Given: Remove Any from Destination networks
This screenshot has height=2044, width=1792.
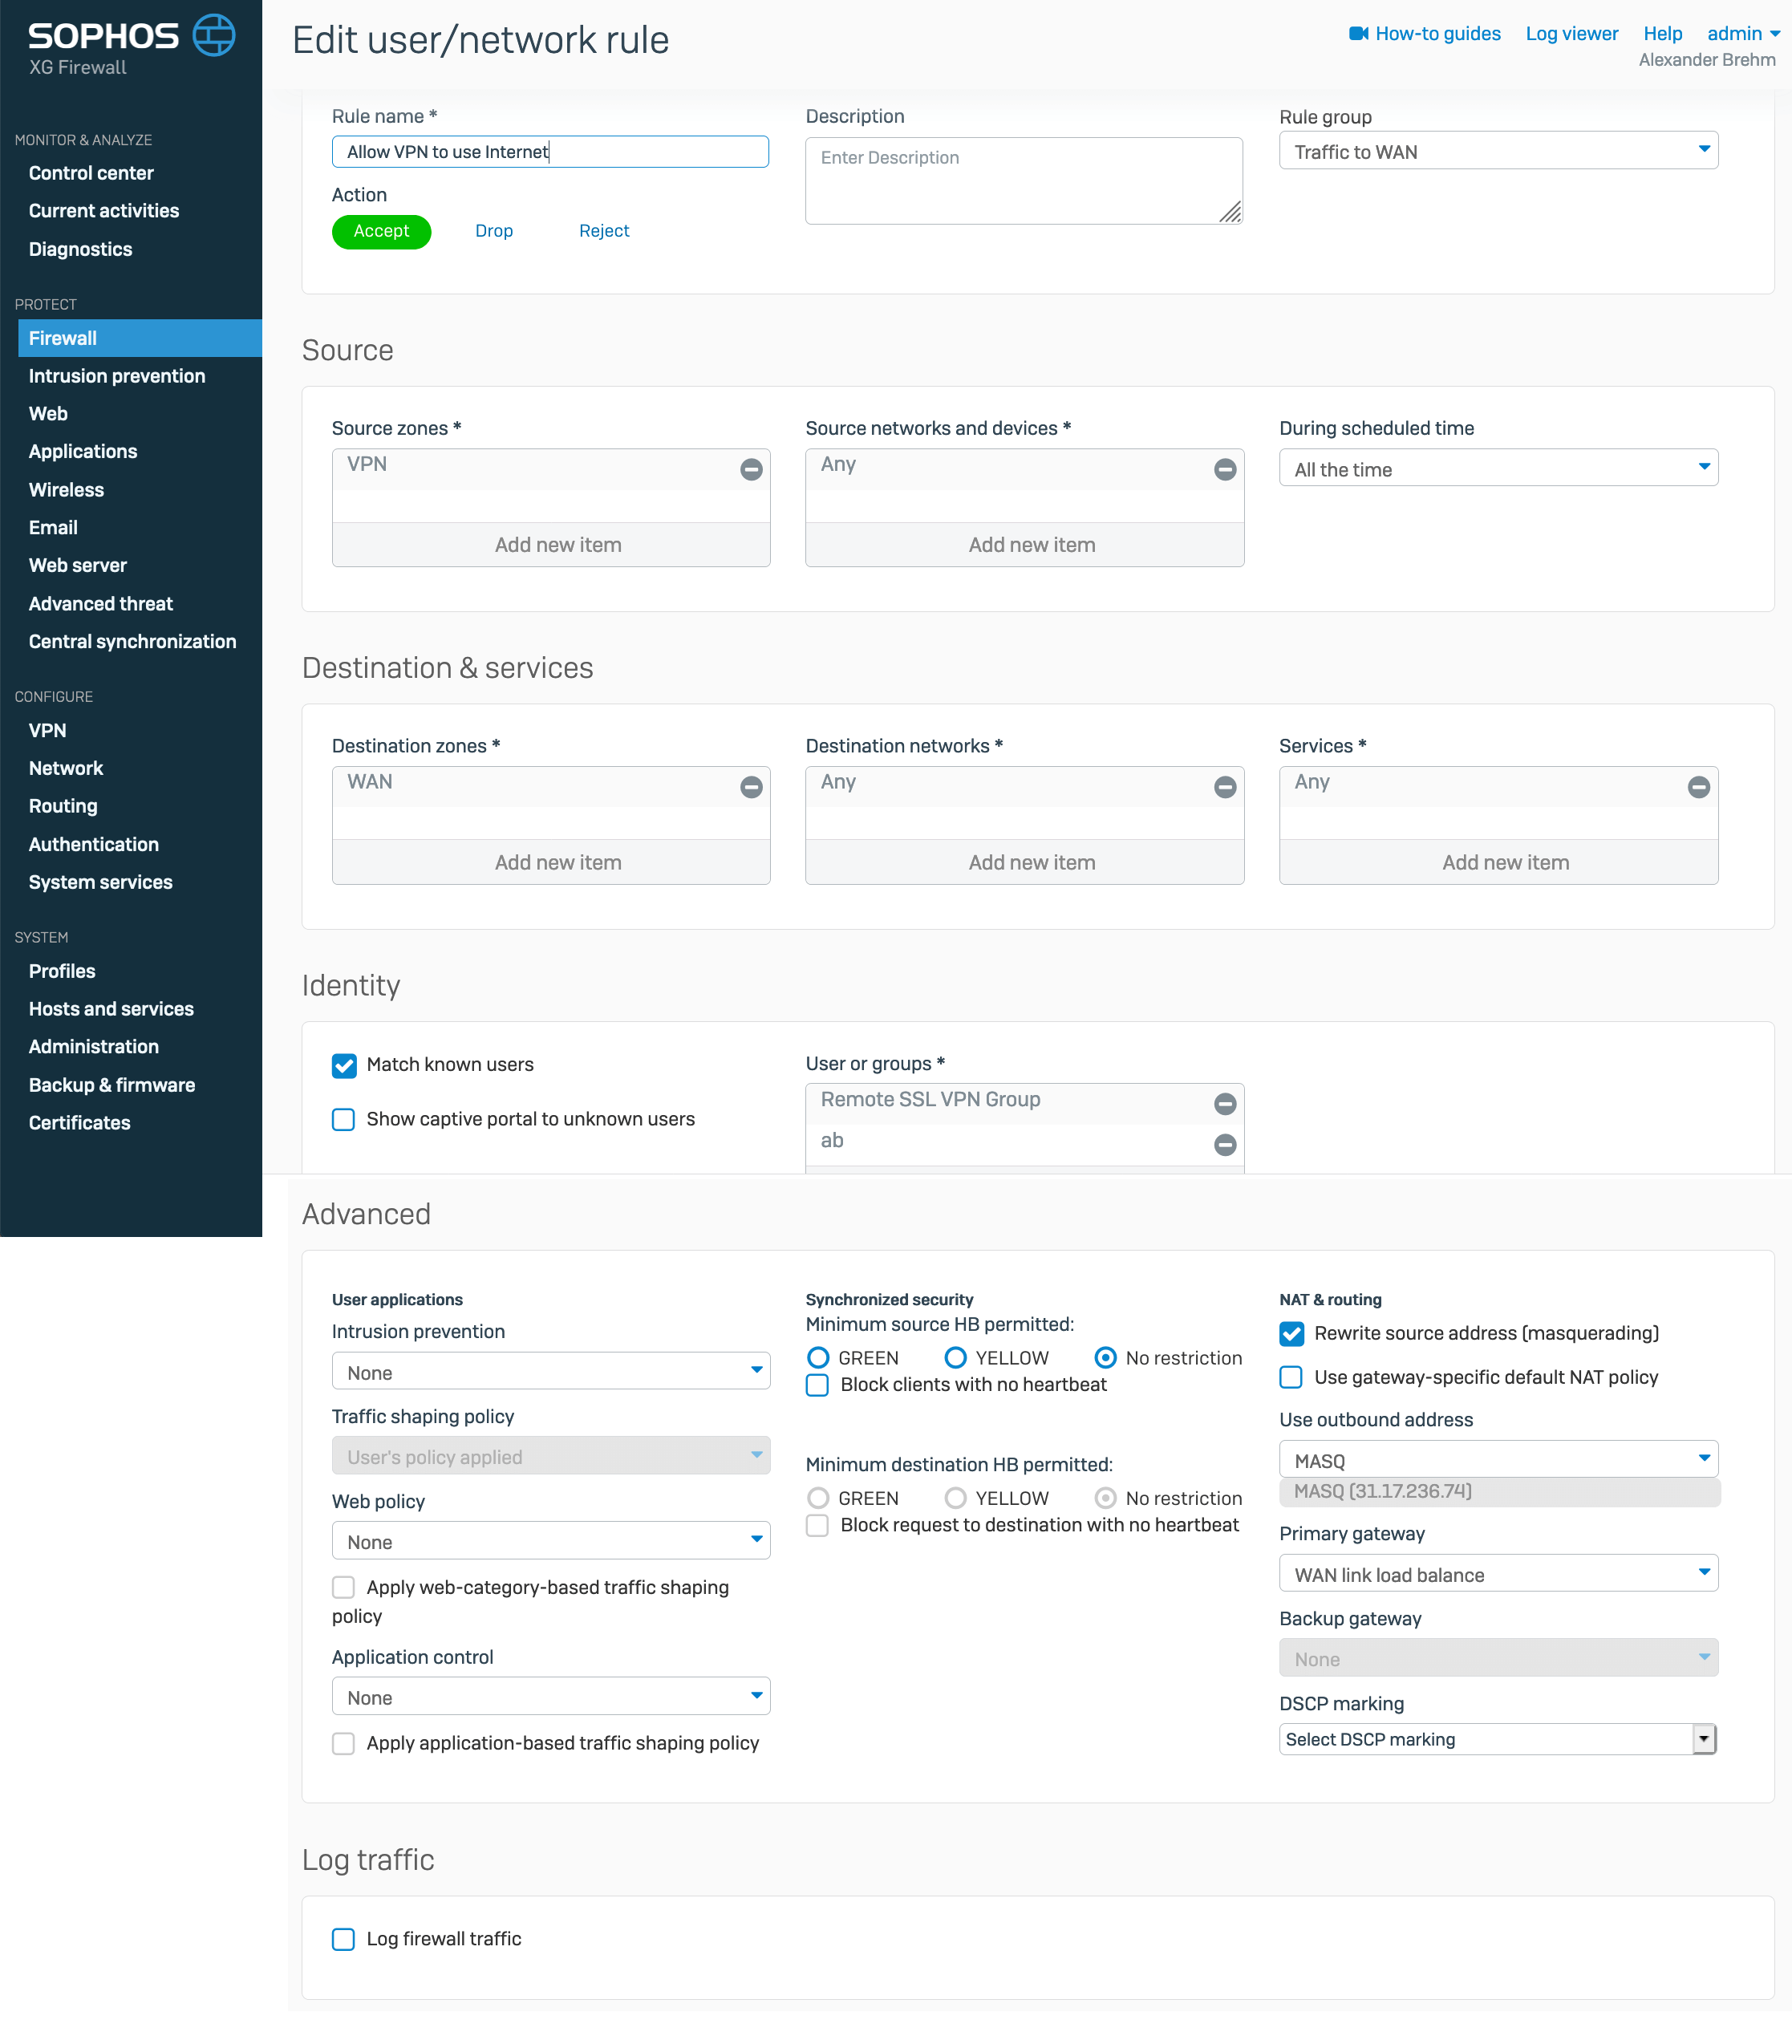Looking at the screenshot, I should pos(1224,788).
